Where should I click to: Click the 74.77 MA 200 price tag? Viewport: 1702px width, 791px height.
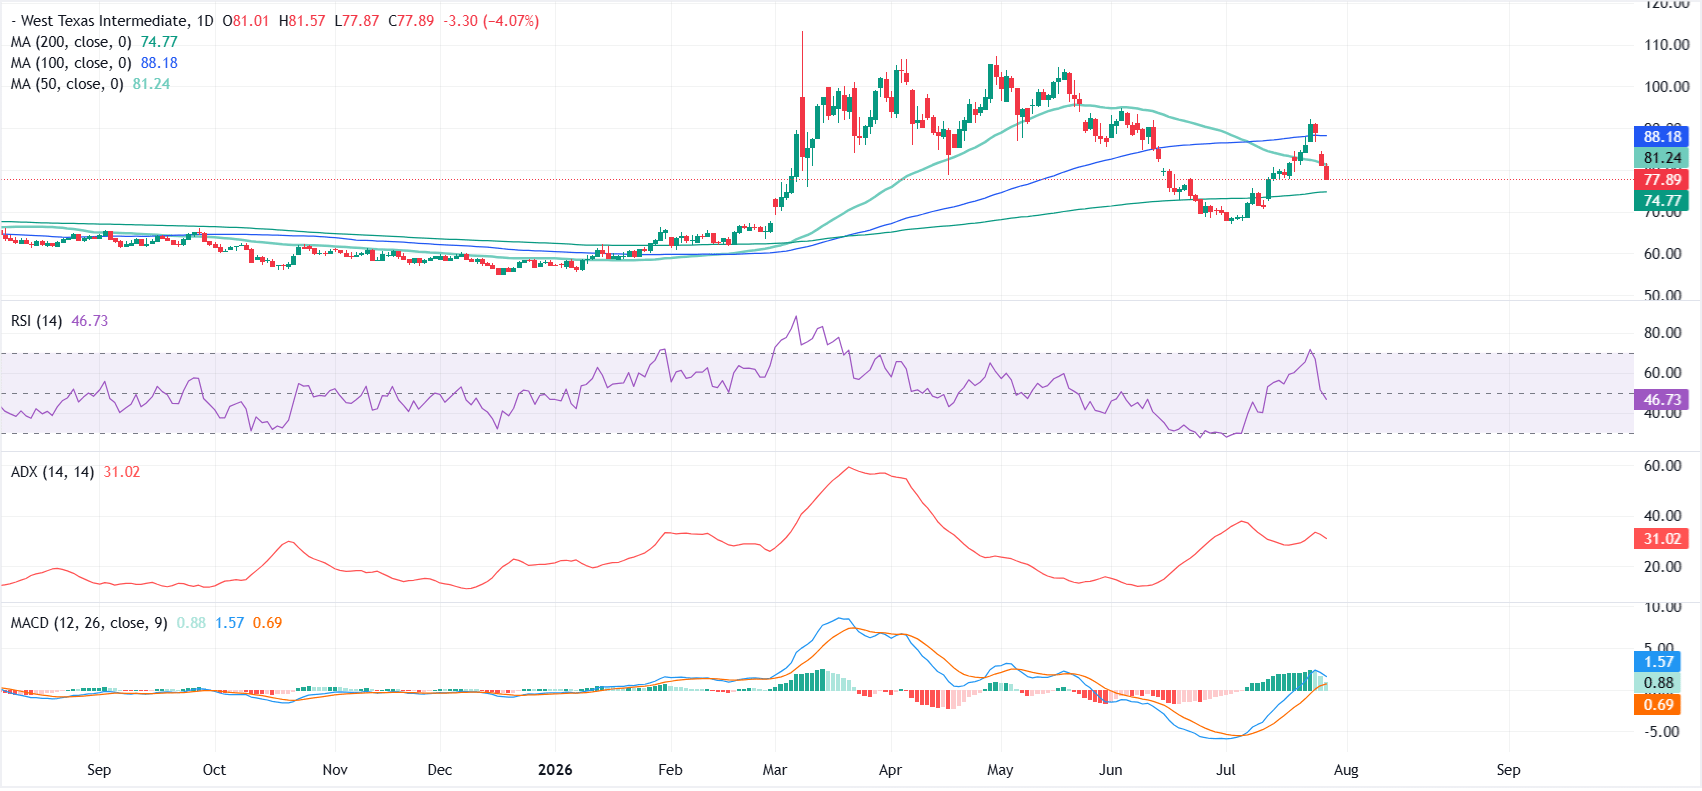[x=1662, y=201]
